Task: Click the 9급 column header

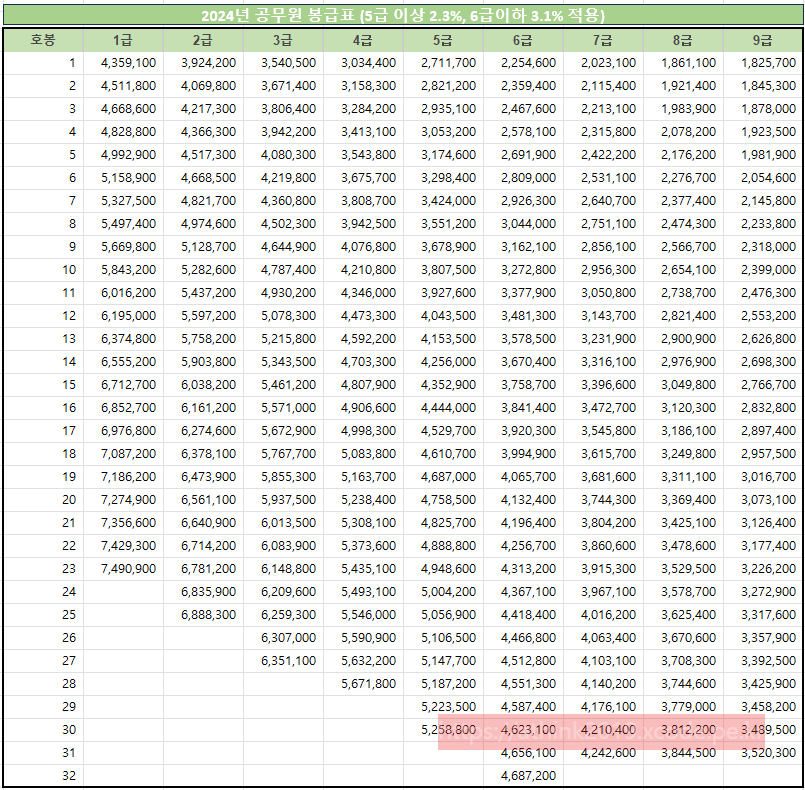Action: click(762, 40)
